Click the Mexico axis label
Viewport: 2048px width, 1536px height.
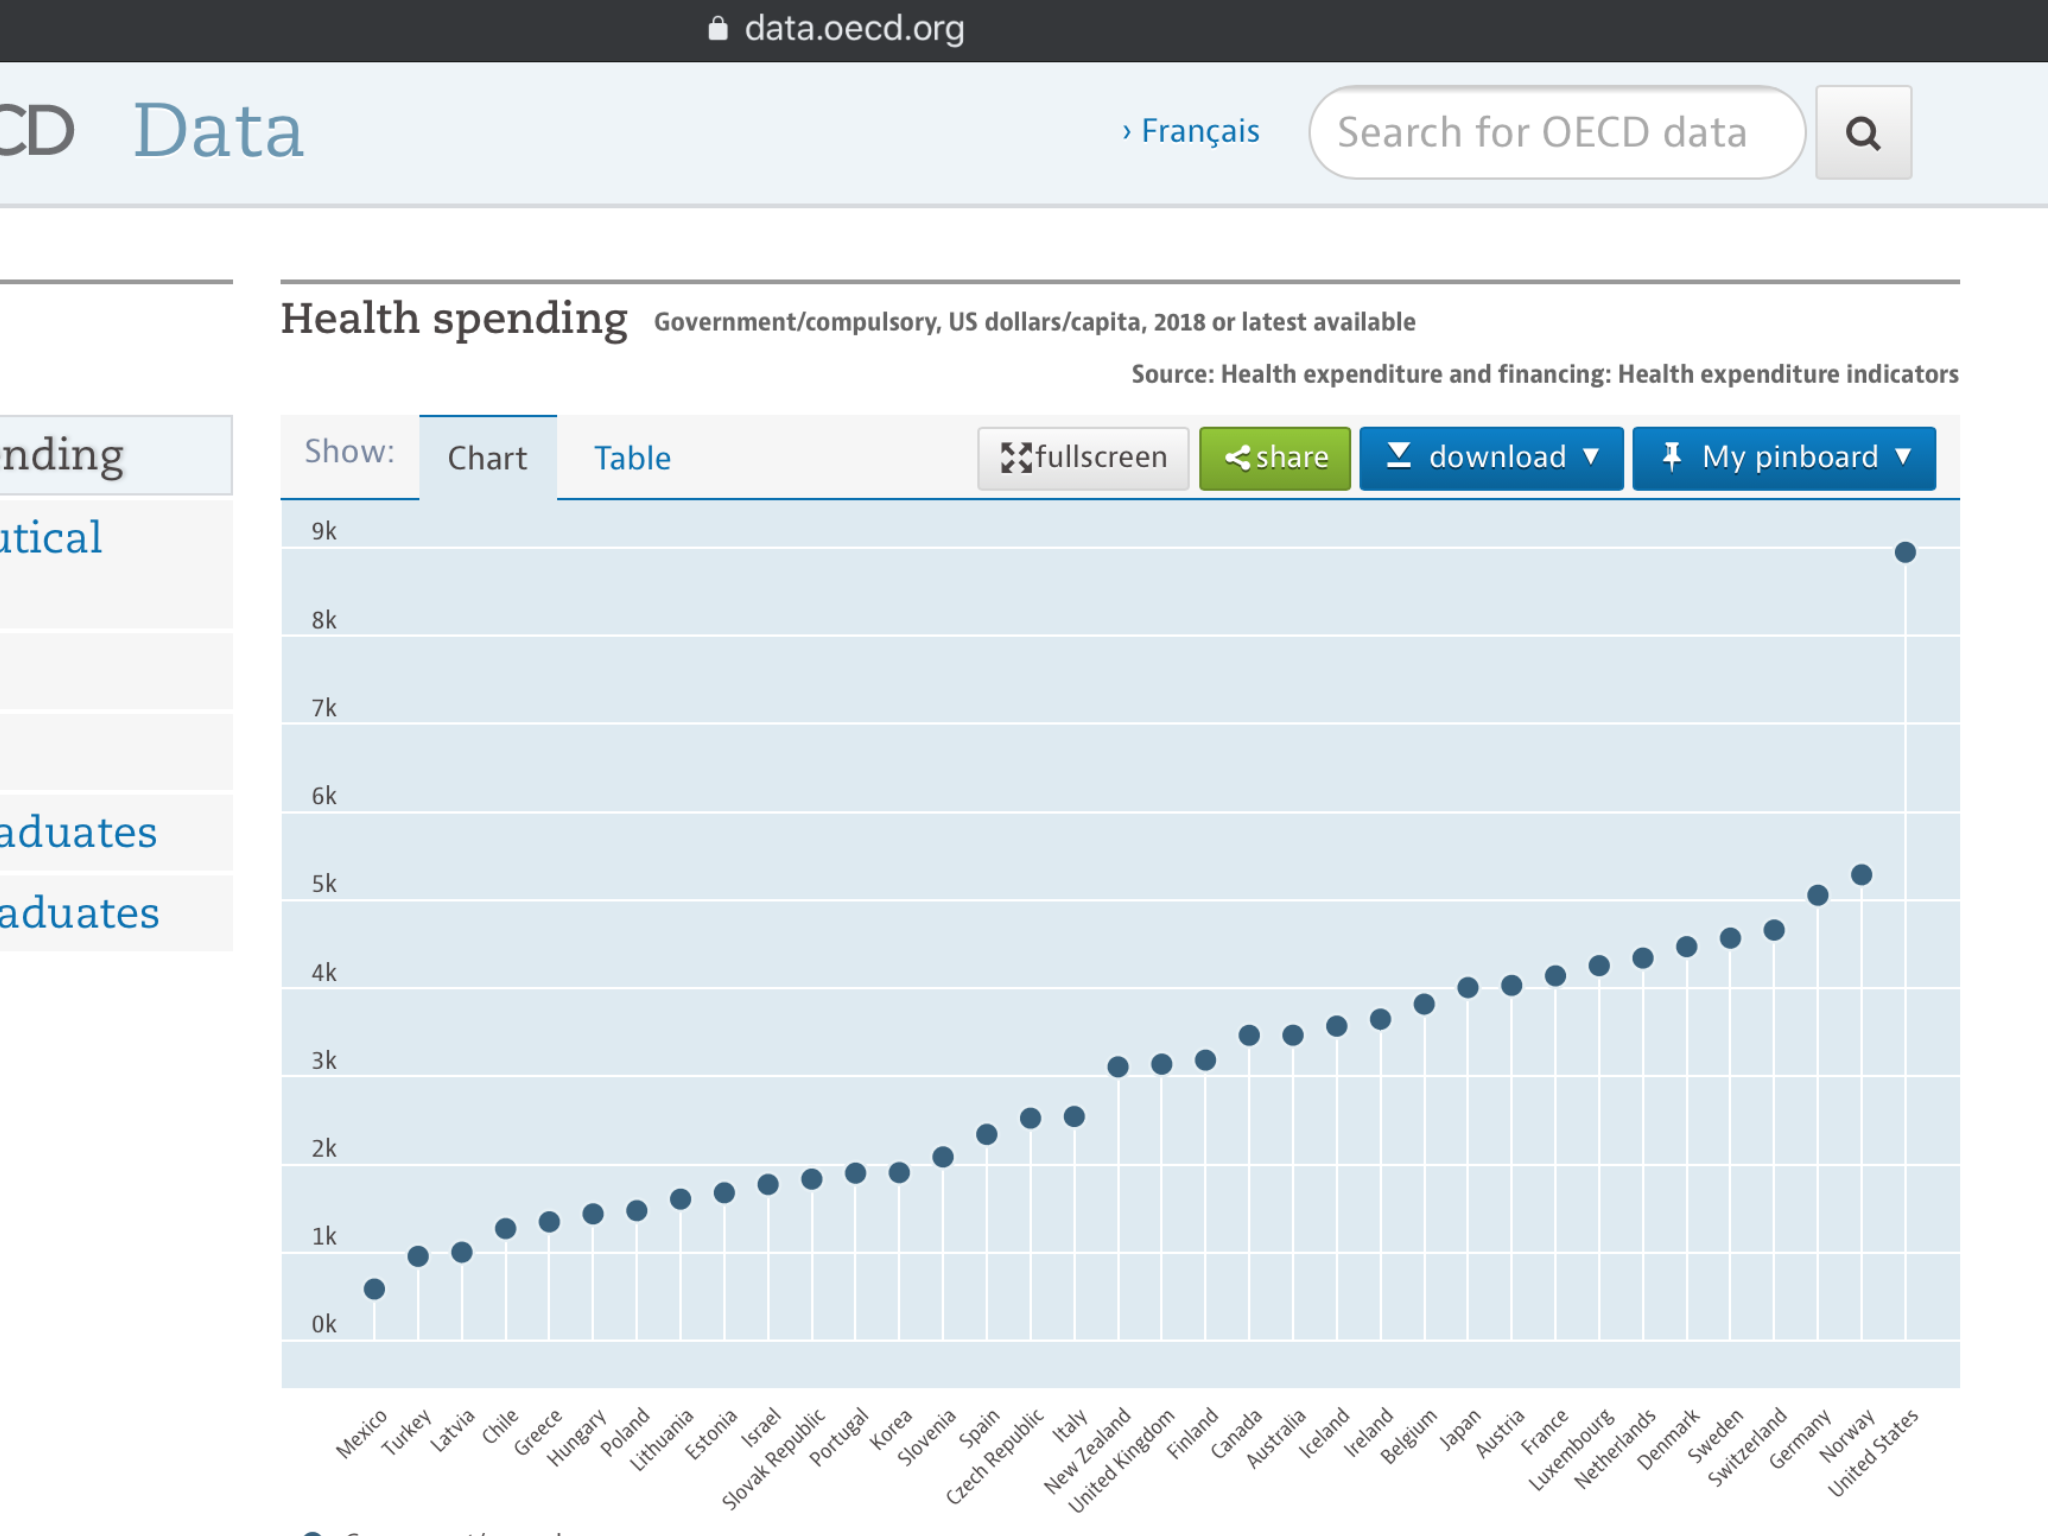tap(361, 1434)
